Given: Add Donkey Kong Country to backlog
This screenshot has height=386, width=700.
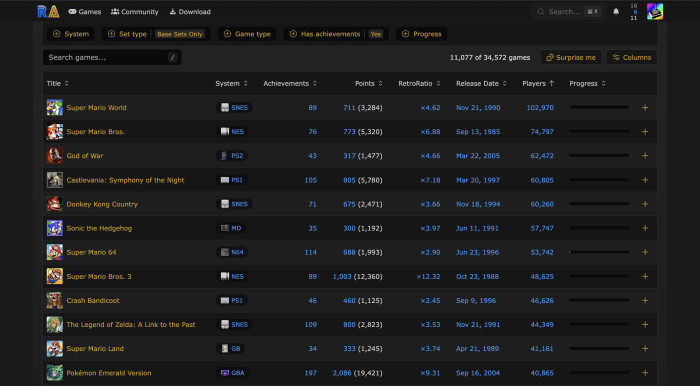Looking at the screenshot, I should [x=645, y=204].
